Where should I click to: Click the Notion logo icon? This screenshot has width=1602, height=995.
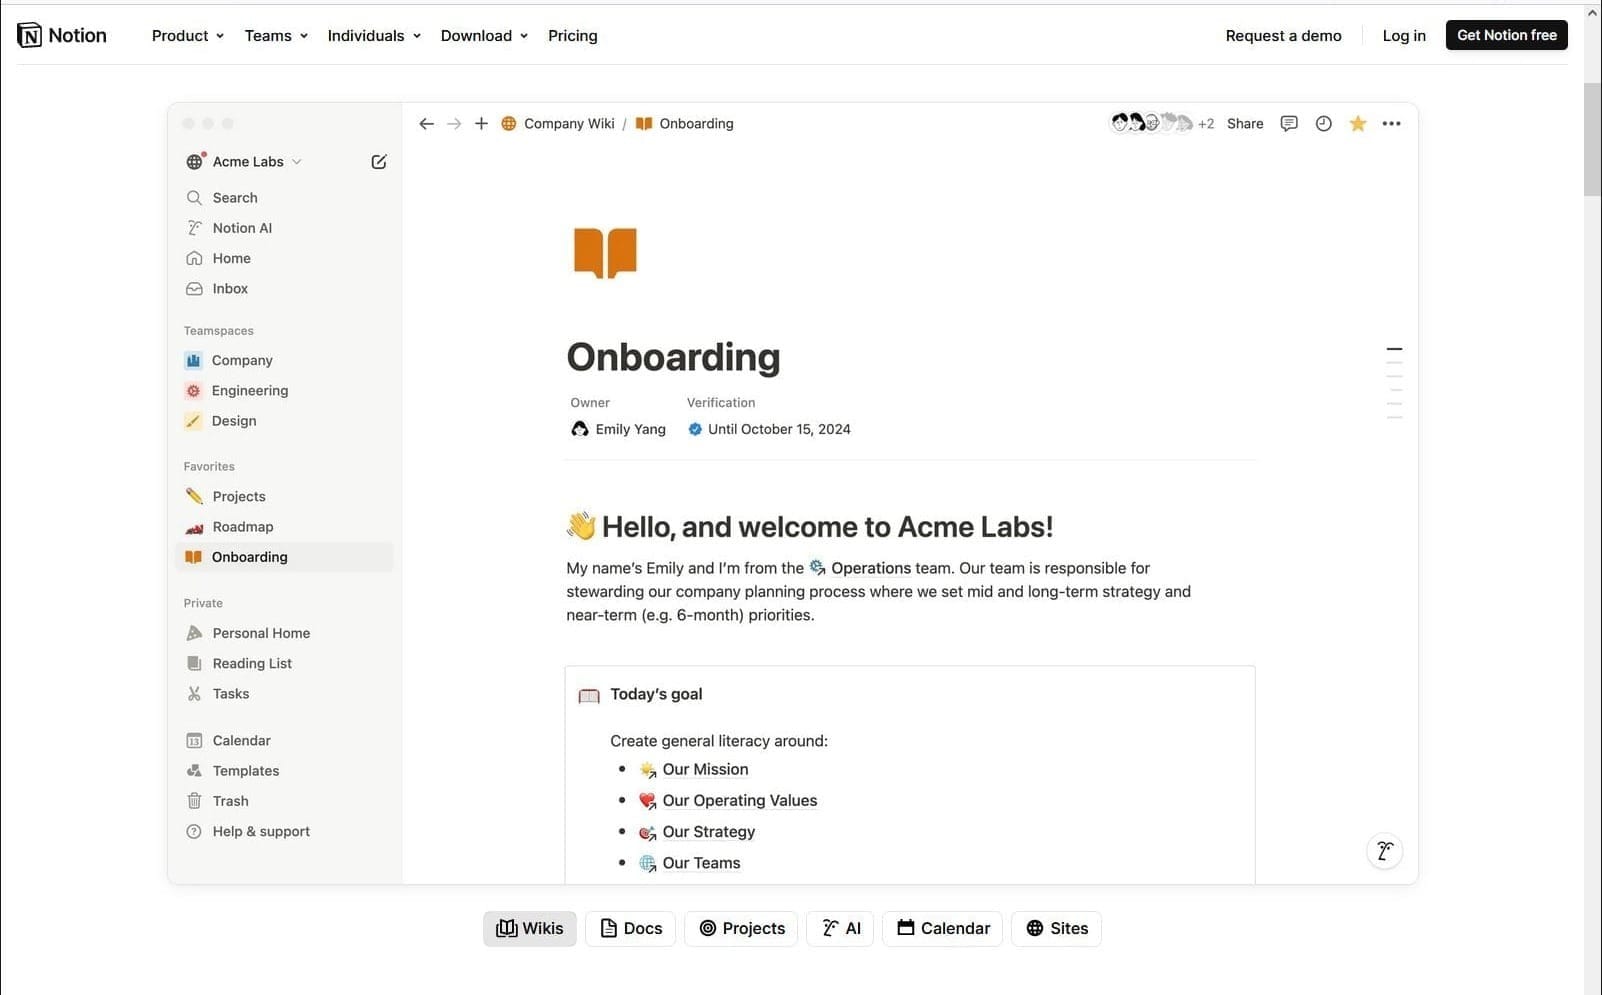click(x=30, y=35)
